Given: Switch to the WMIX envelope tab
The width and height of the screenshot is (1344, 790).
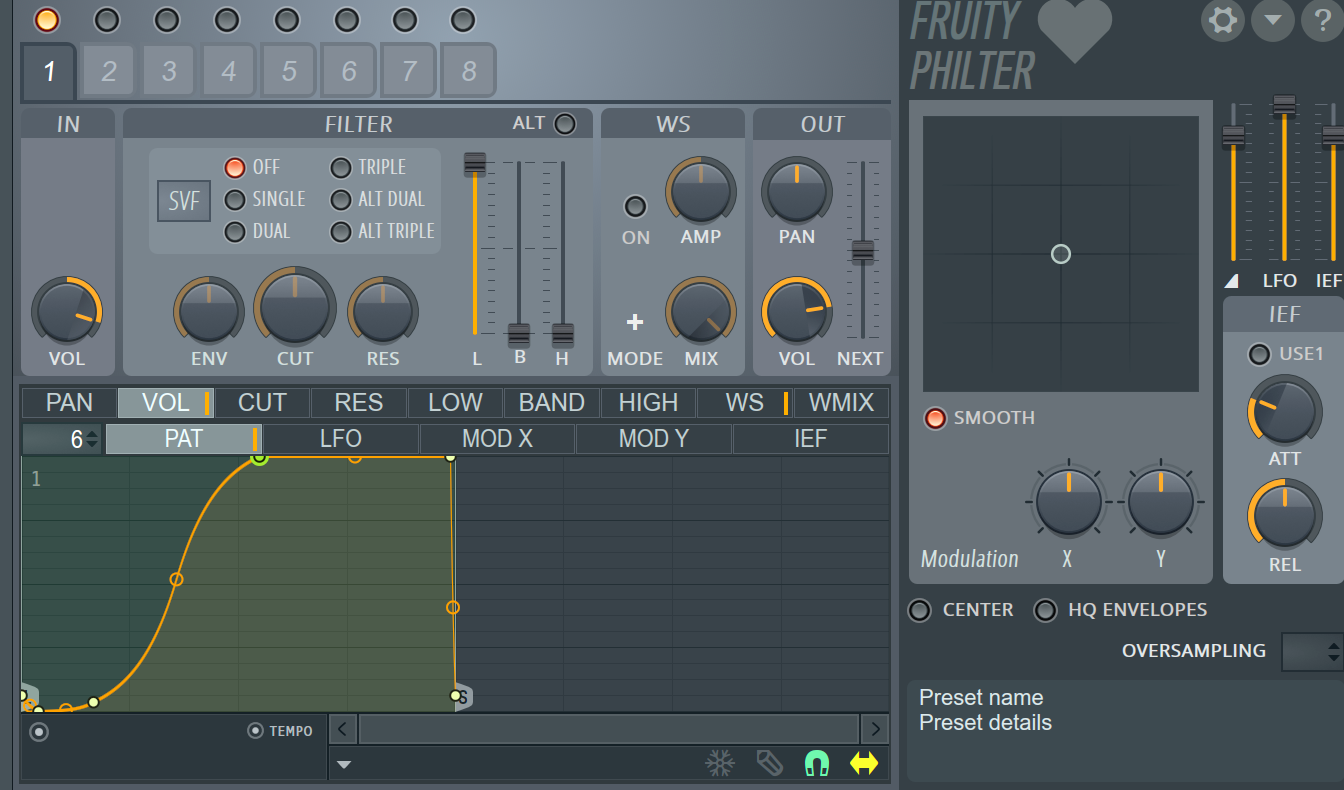Looking at the screenshot, I should click(841, 403).
